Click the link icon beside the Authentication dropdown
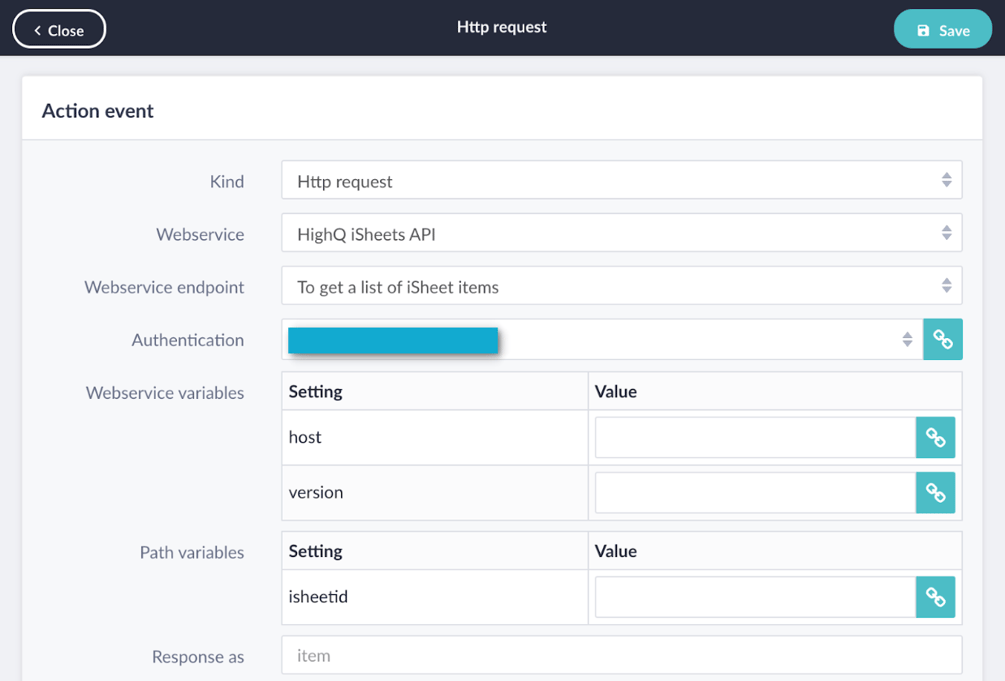This screenshot has height=681, width=1005. [x=942, y=339]
